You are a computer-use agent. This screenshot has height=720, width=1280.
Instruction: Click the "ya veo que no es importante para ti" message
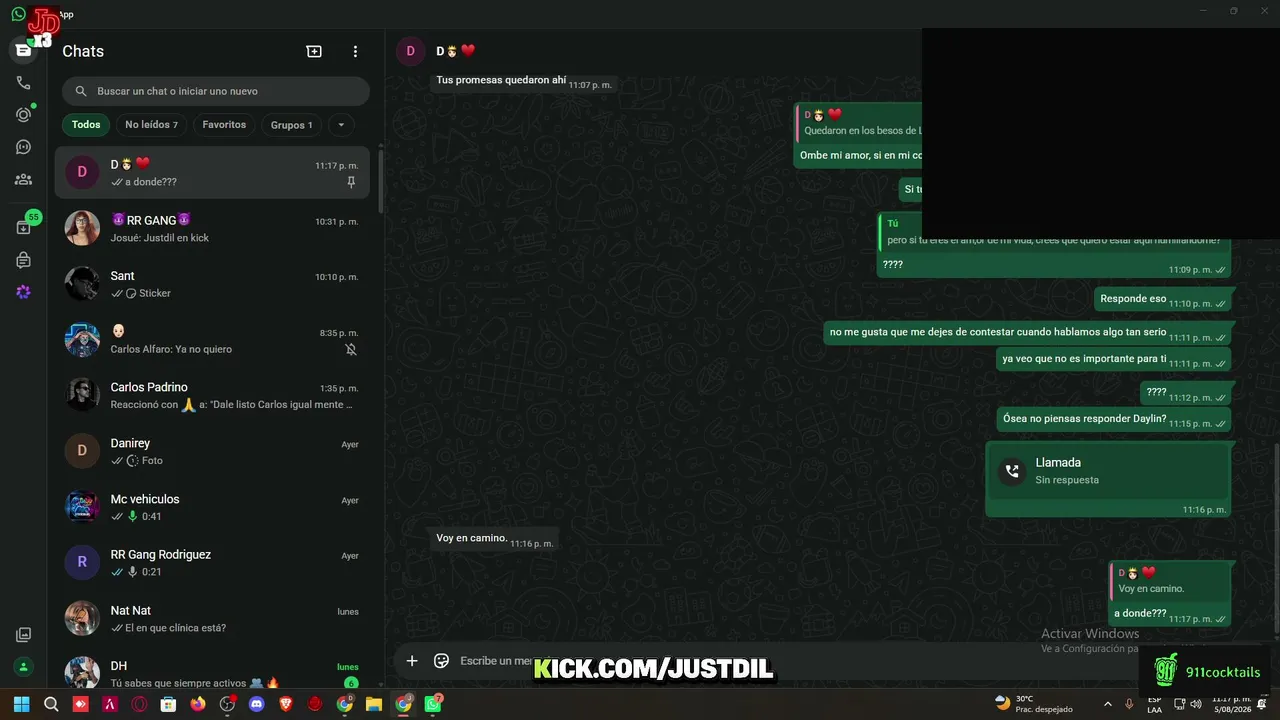tap(1114, 359)
